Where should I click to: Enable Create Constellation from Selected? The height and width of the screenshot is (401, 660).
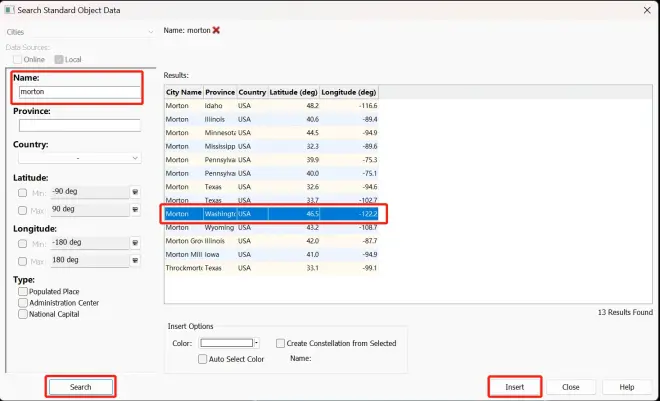280,343
